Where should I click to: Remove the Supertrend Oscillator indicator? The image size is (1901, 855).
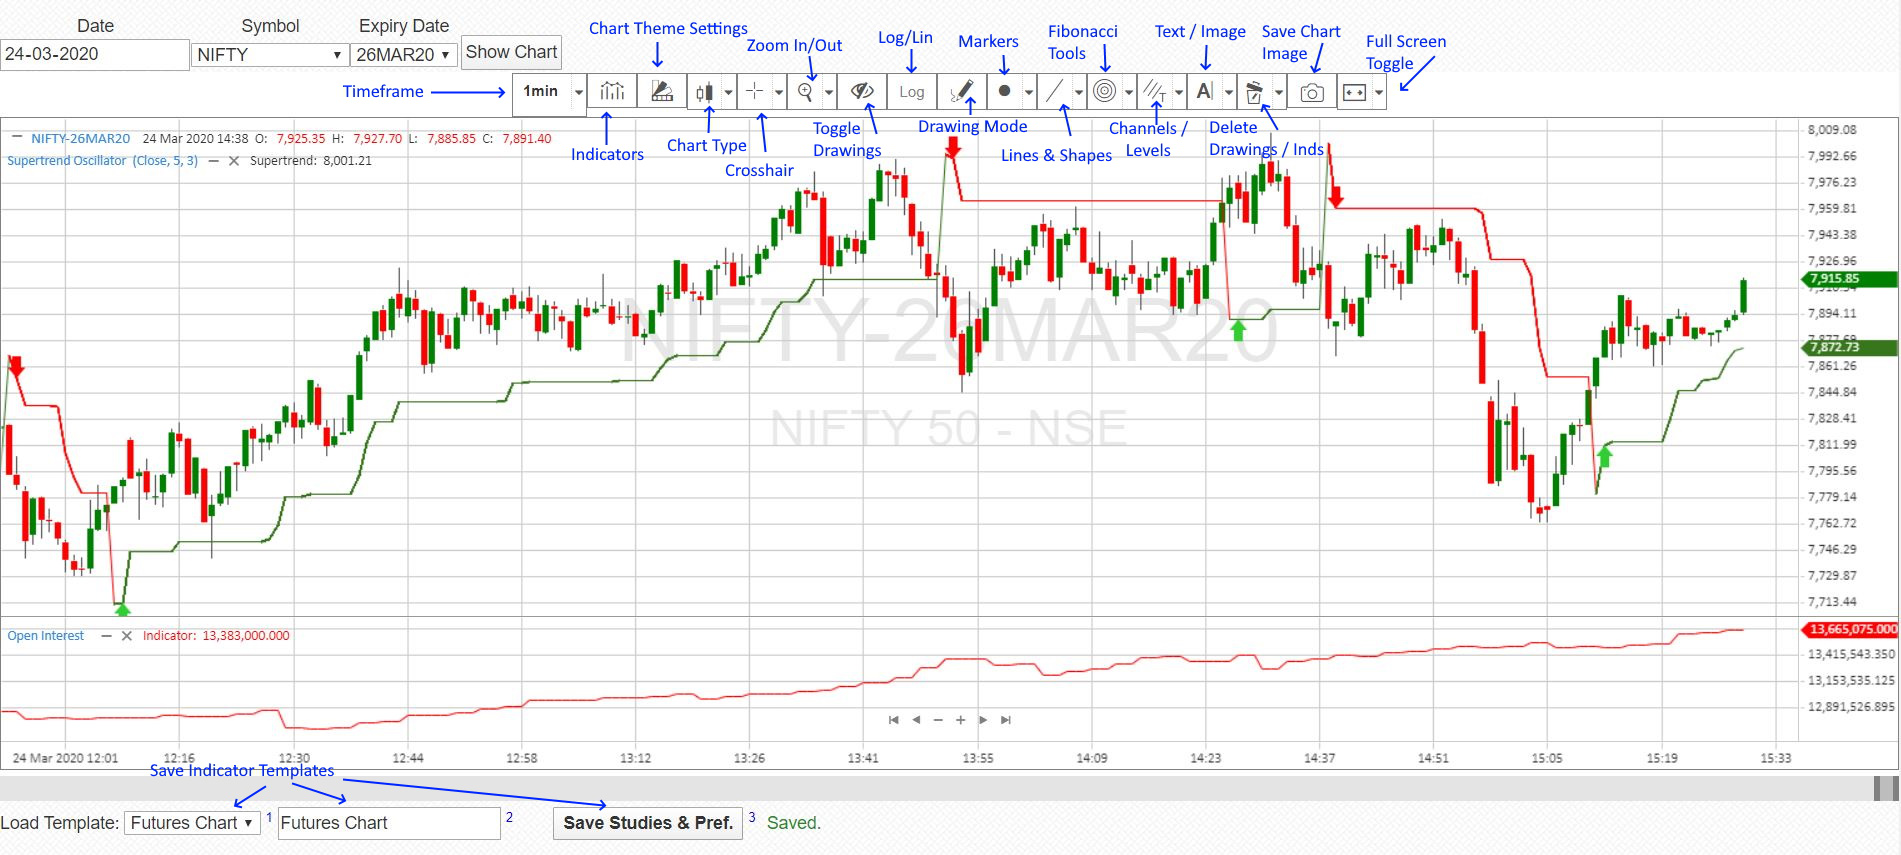(234, 161)
